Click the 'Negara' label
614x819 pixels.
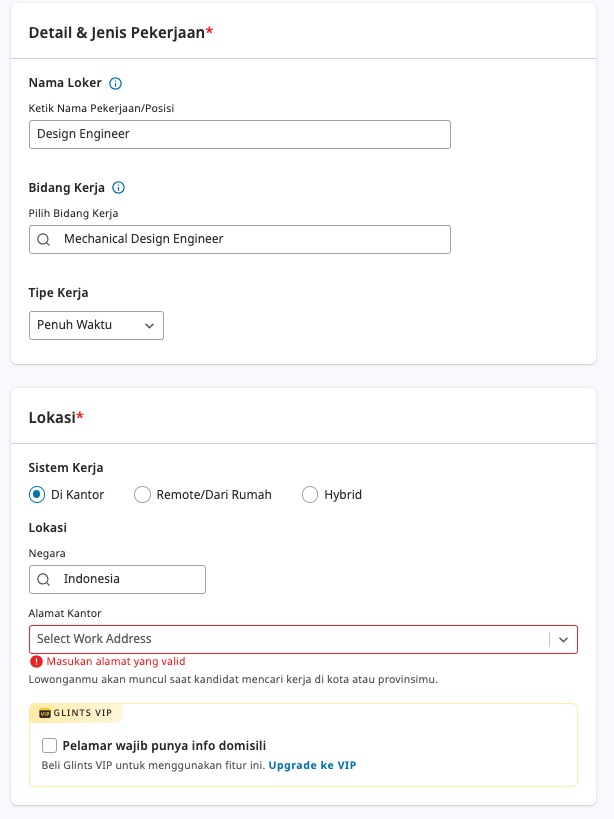(x=47, y=553)
